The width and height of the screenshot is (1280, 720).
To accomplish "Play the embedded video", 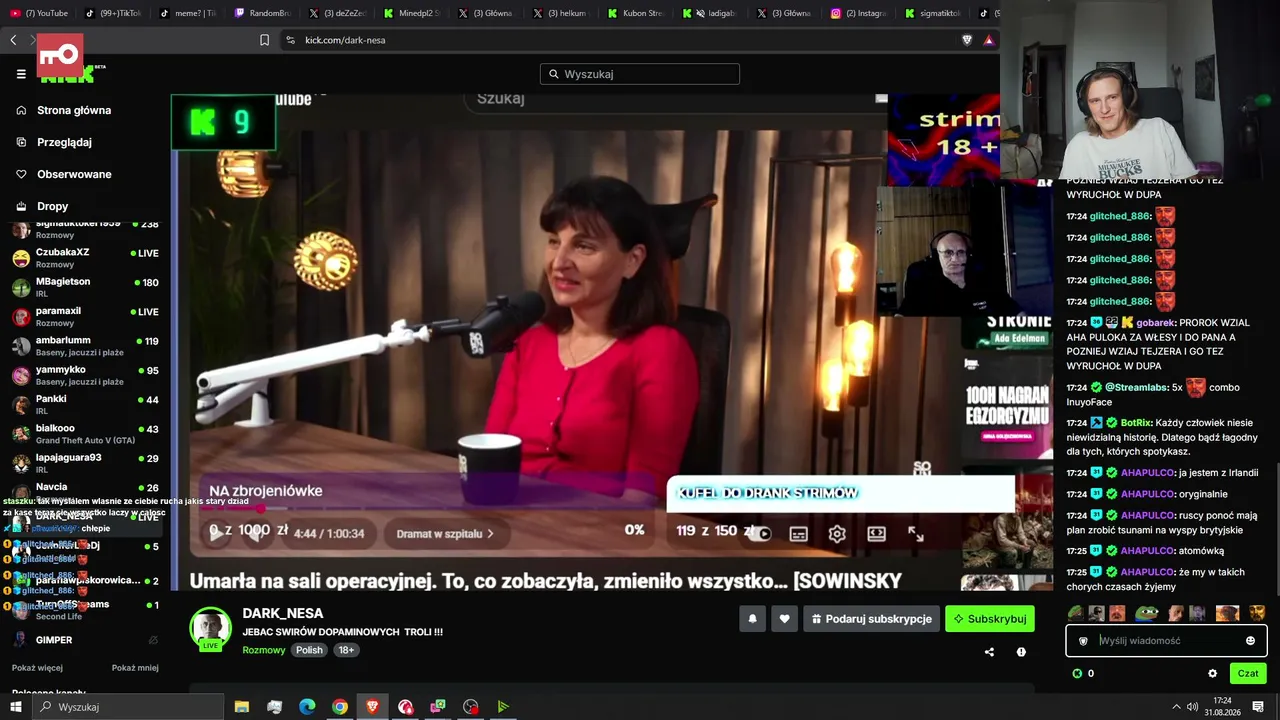I will 216,534.
